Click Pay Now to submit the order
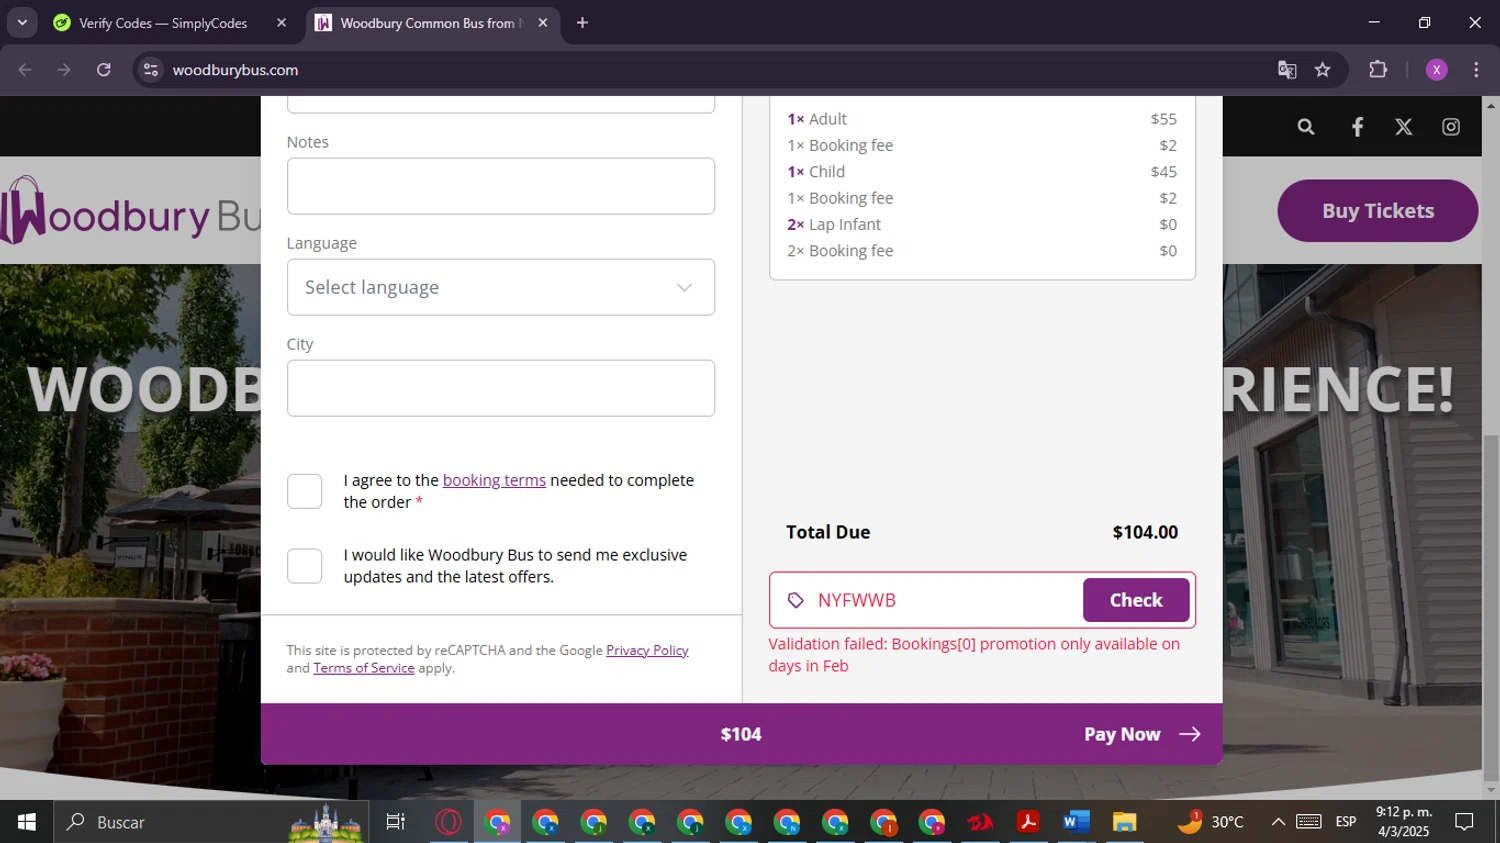Viewport: 1500px width, 843px height. pos(1142,734)
